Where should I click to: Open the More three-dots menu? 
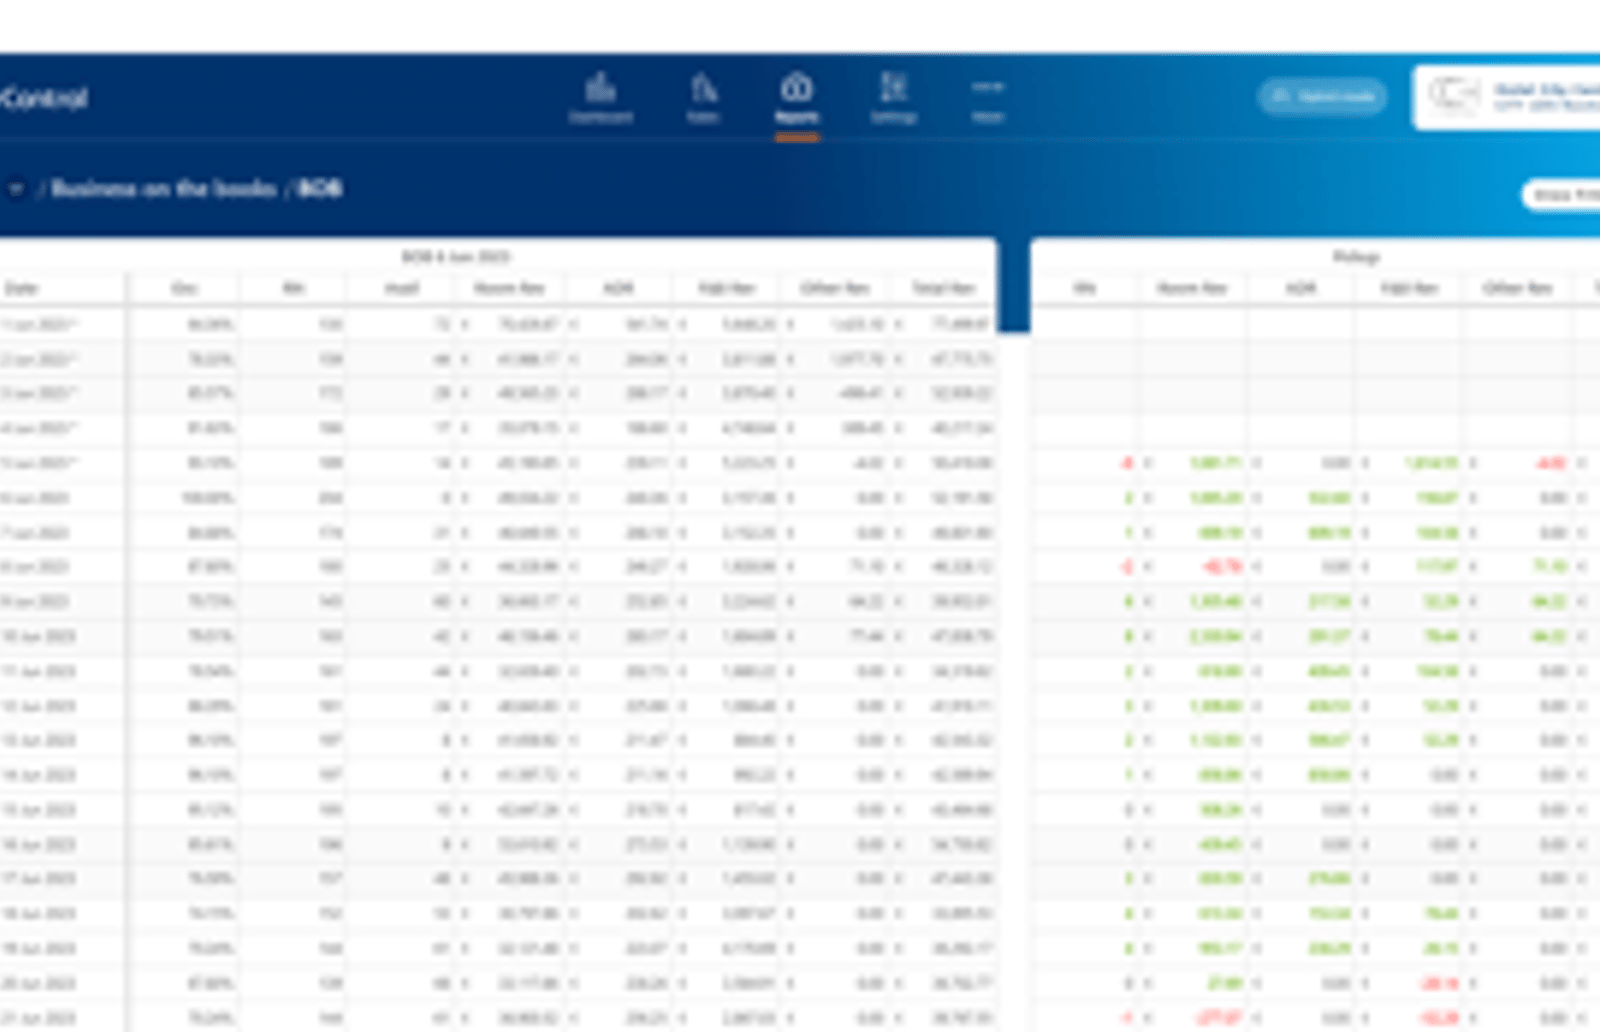click(987, 98)
